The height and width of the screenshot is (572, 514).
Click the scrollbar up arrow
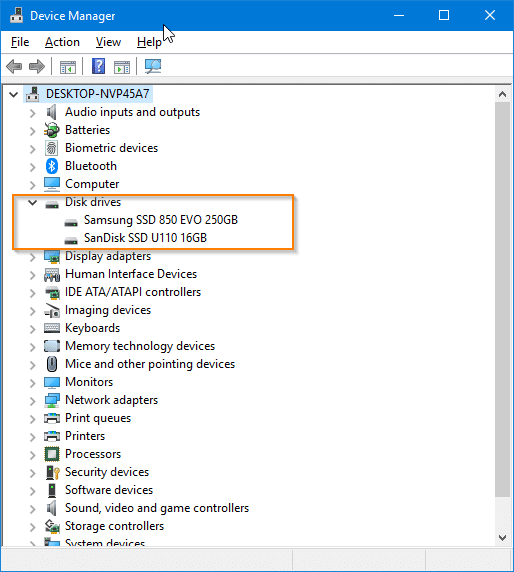point(502,94)
